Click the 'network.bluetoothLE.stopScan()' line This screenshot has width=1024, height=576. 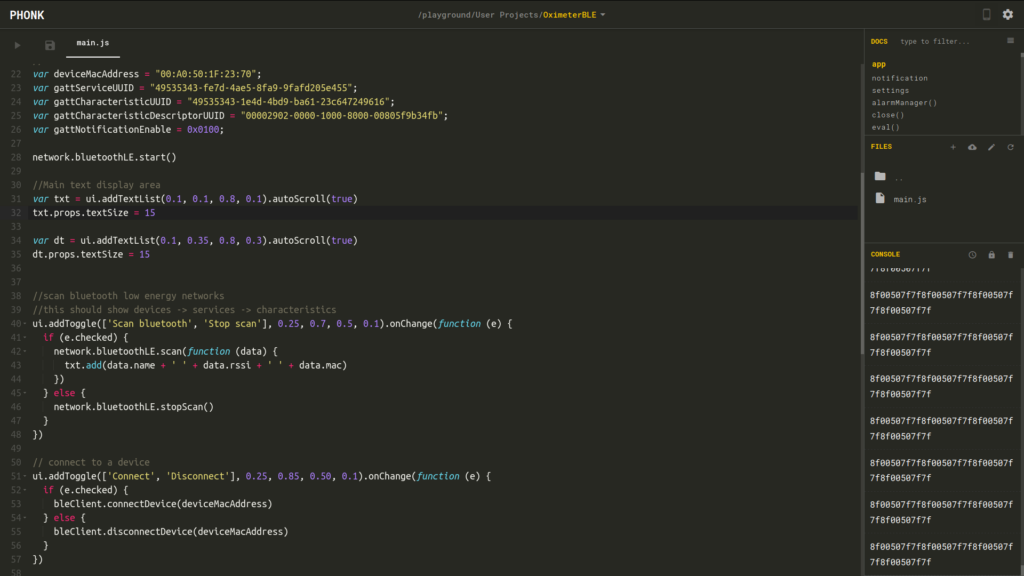pos(134,407)
